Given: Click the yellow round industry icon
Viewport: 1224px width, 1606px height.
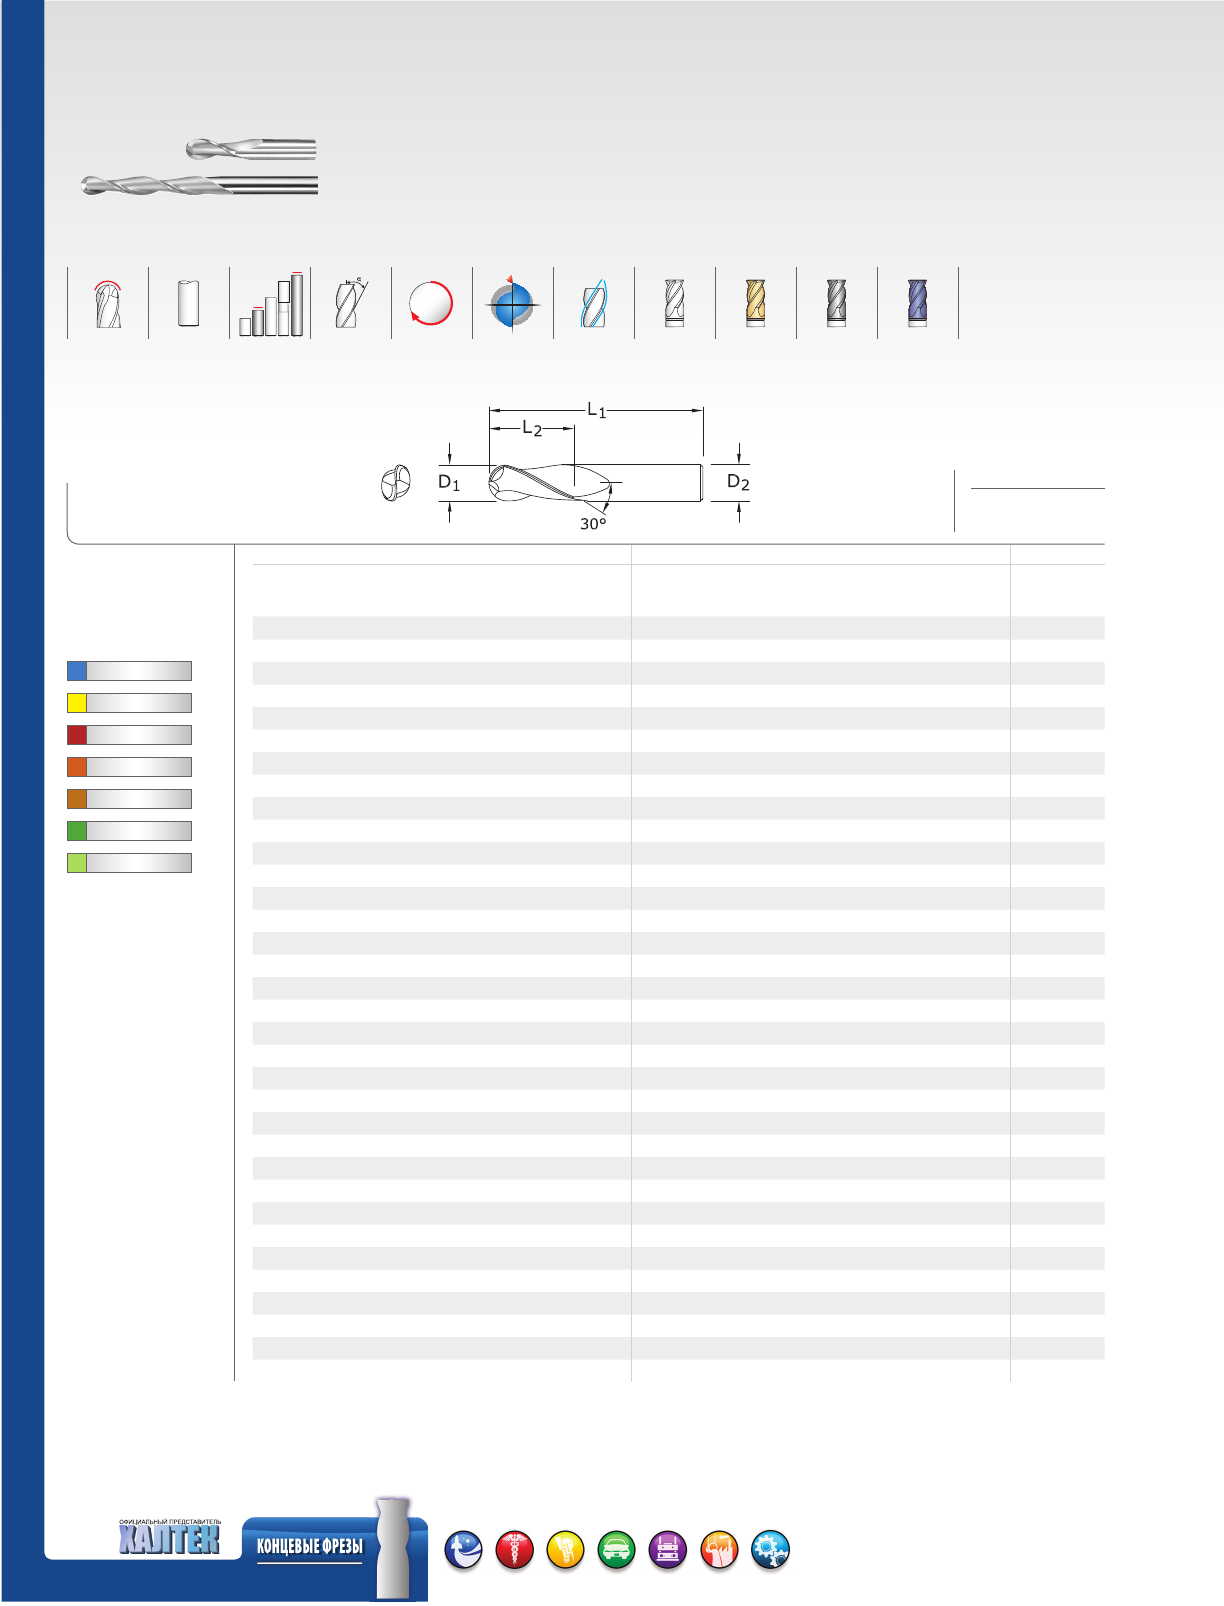Looking at the screenshot, I should (566, 1551).
